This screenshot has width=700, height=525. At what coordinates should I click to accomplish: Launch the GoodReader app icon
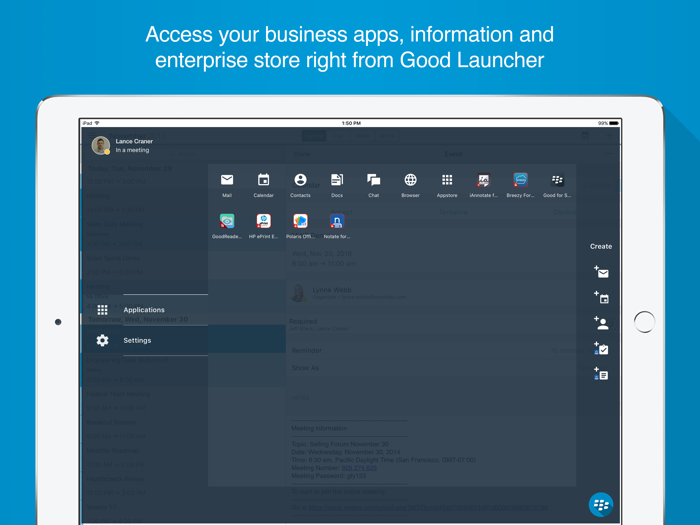pyautogui.click(x=227, y=221)
